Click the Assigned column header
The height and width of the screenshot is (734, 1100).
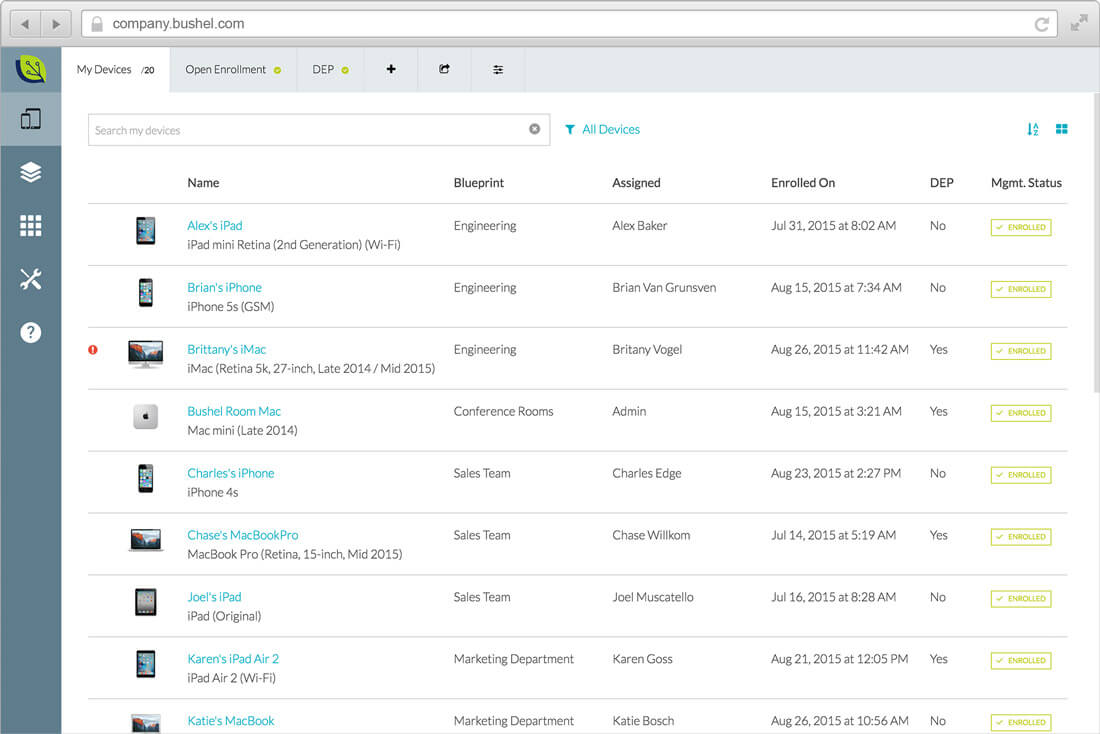(x=636, y=182)
